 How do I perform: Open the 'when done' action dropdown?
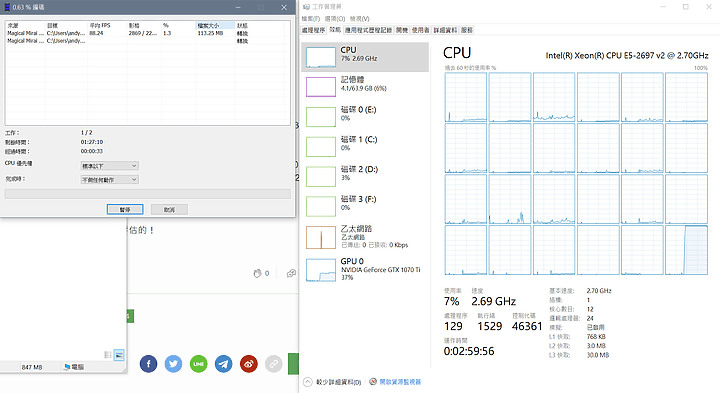(x=109, y=180)
